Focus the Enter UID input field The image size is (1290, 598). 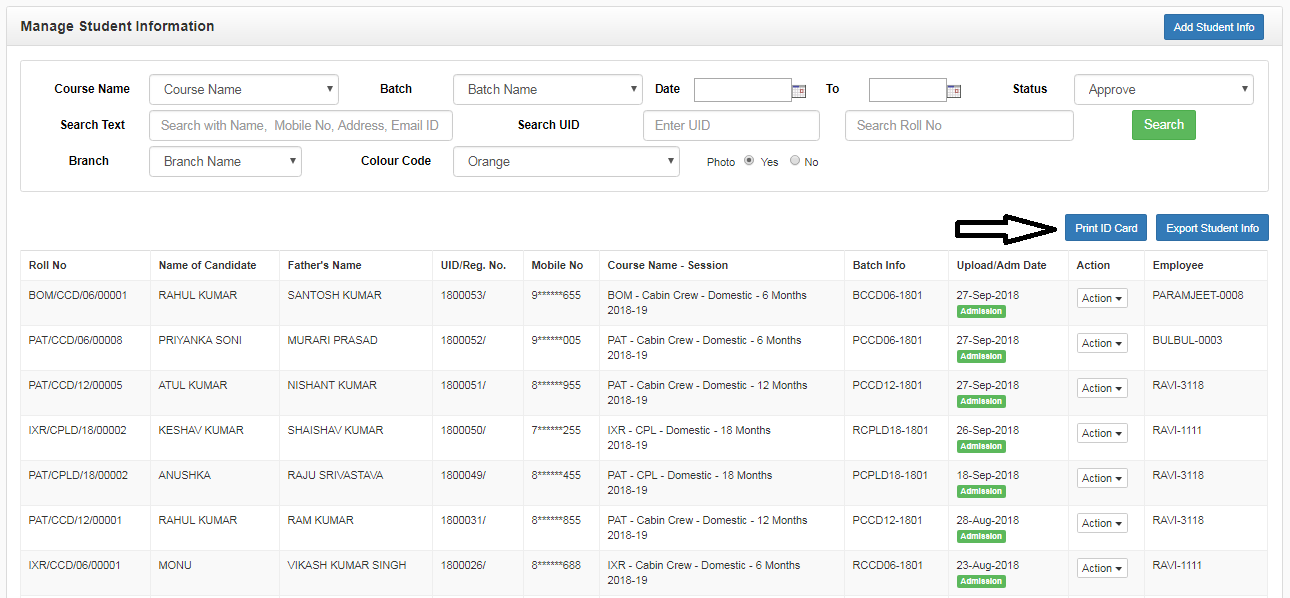coord(731,125)
